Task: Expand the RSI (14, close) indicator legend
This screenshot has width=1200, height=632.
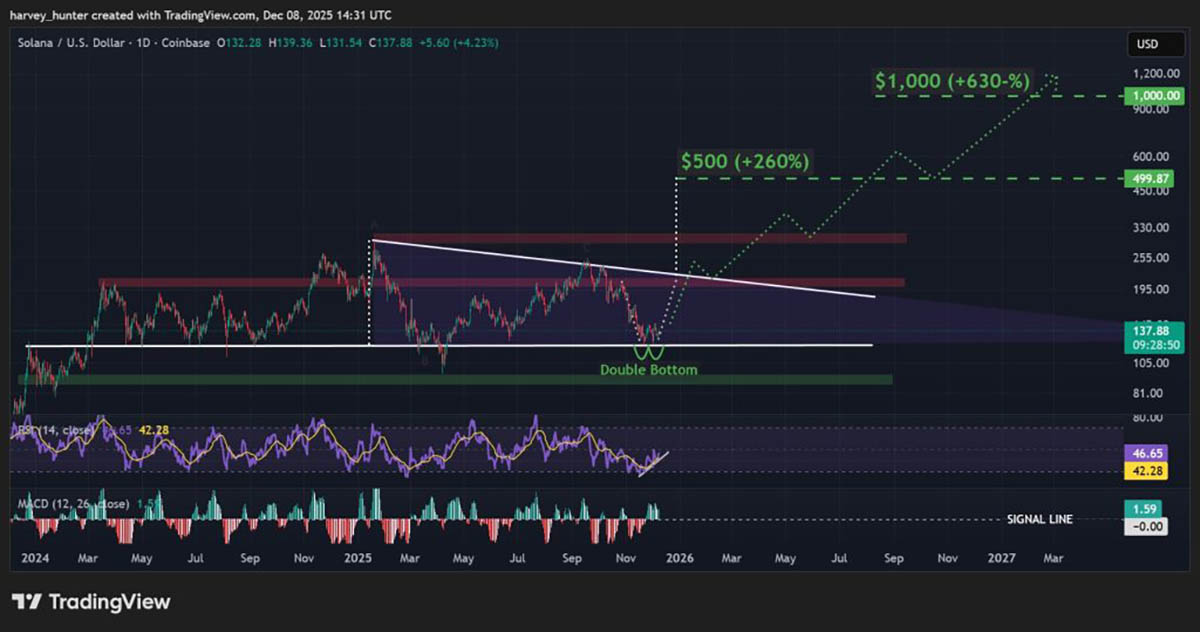Action: tap(52, 430)
